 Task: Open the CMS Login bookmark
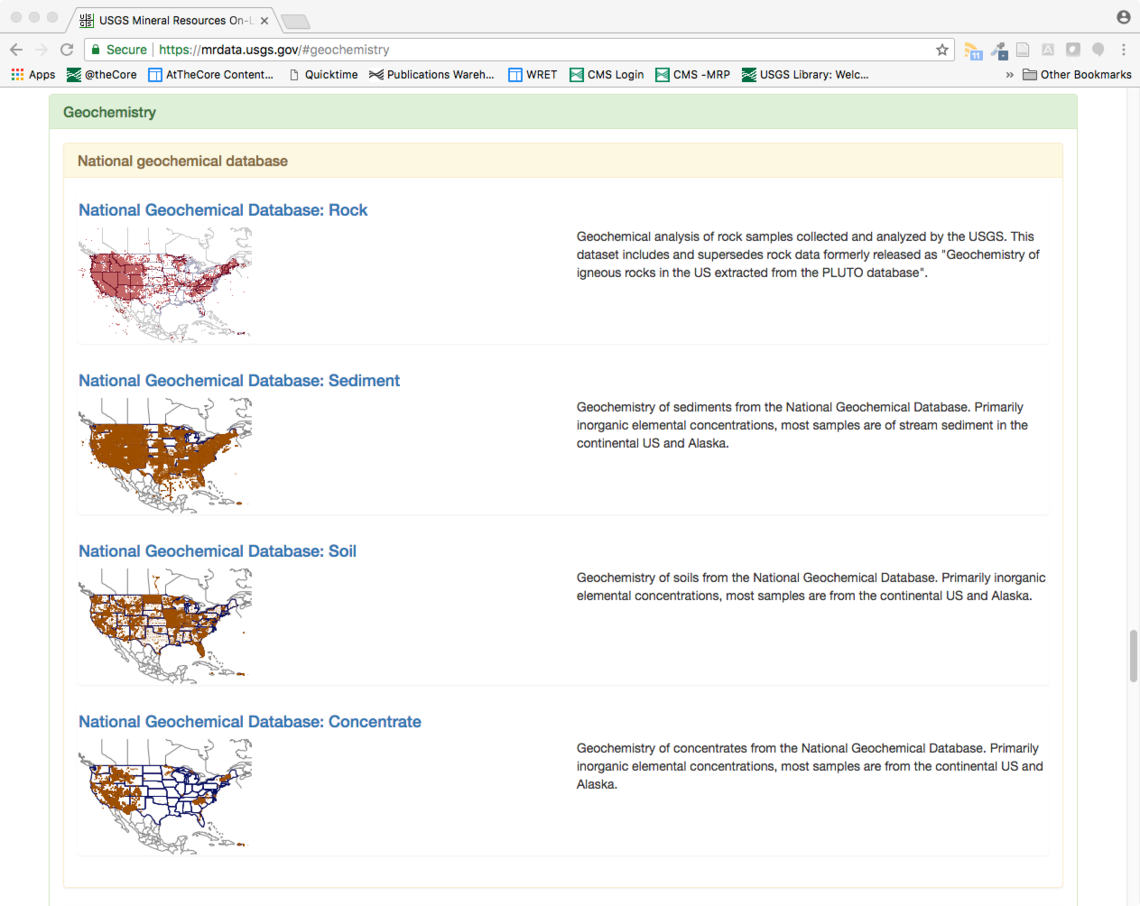[606, 74]
